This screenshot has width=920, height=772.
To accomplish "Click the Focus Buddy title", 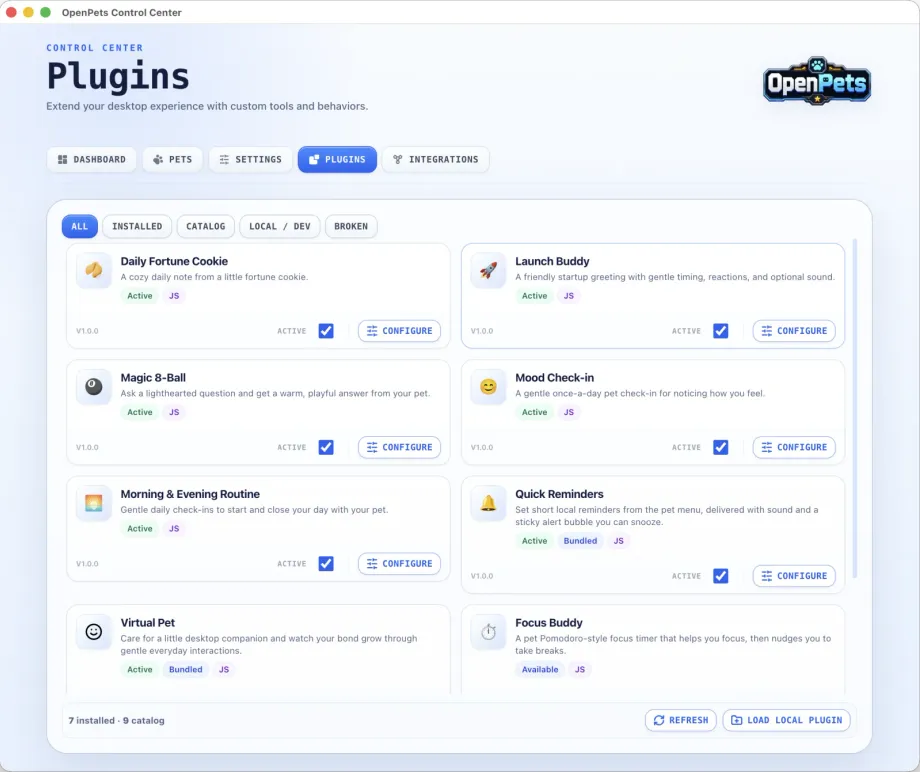I will click(549, 622).
